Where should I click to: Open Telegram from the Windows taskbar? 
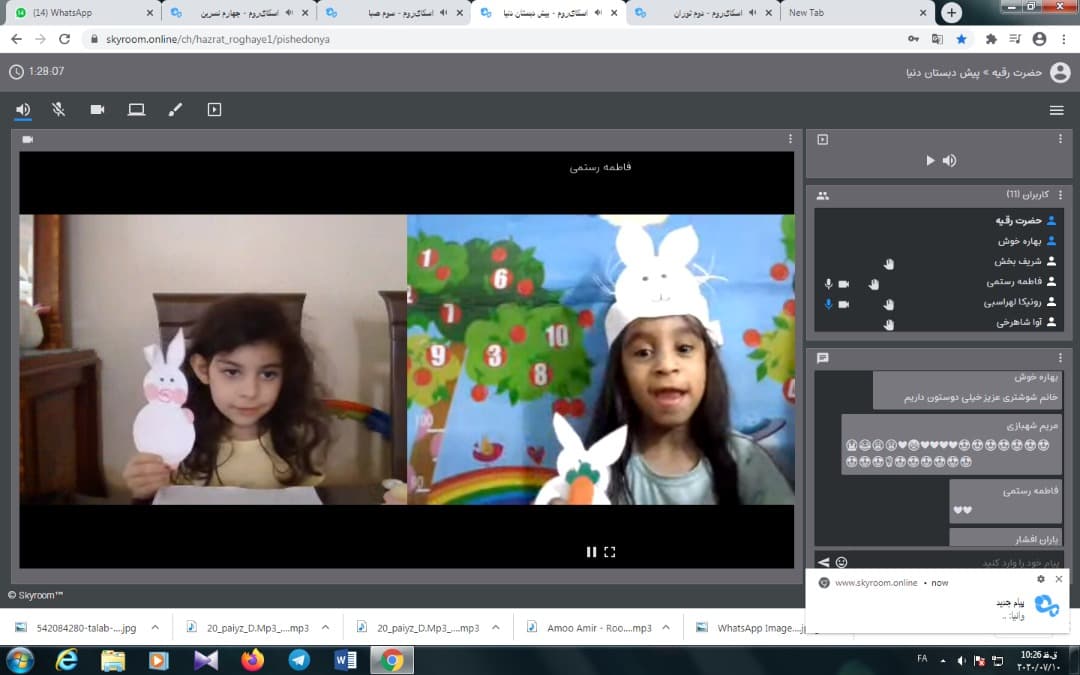pos(299,660)
